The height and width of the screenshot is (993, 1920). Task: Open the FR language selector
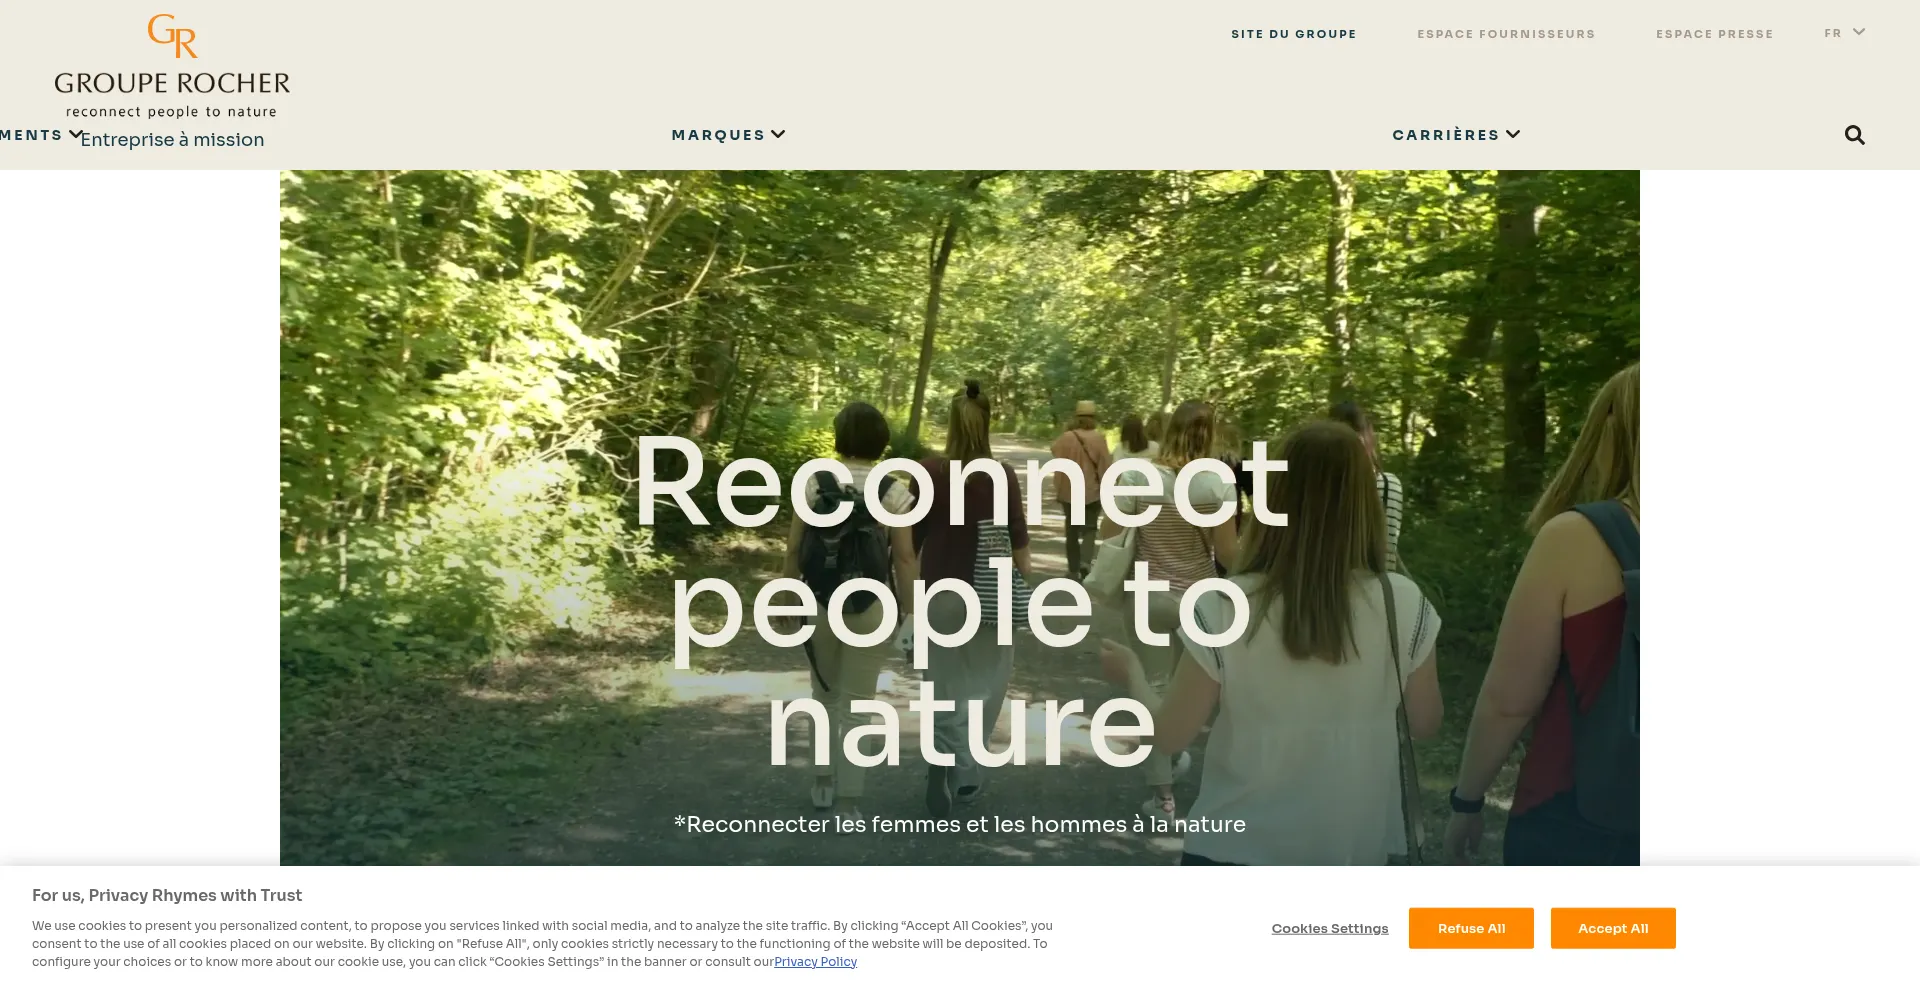1845,33
